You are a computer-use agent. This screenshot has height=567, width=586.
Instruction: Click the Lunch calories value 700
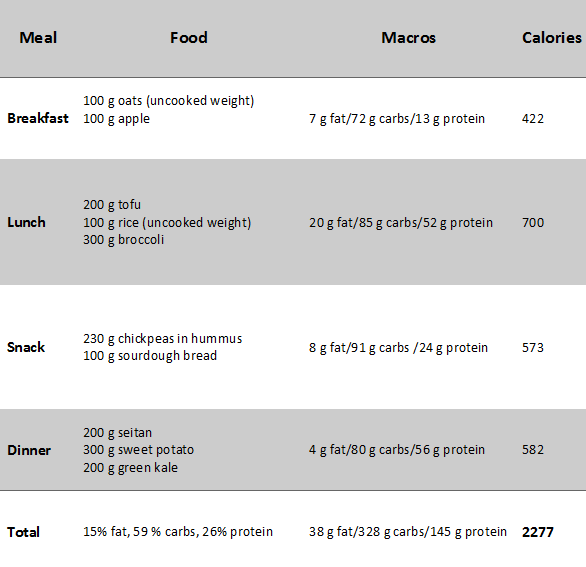pyautogui.click(x=533, y=222)
